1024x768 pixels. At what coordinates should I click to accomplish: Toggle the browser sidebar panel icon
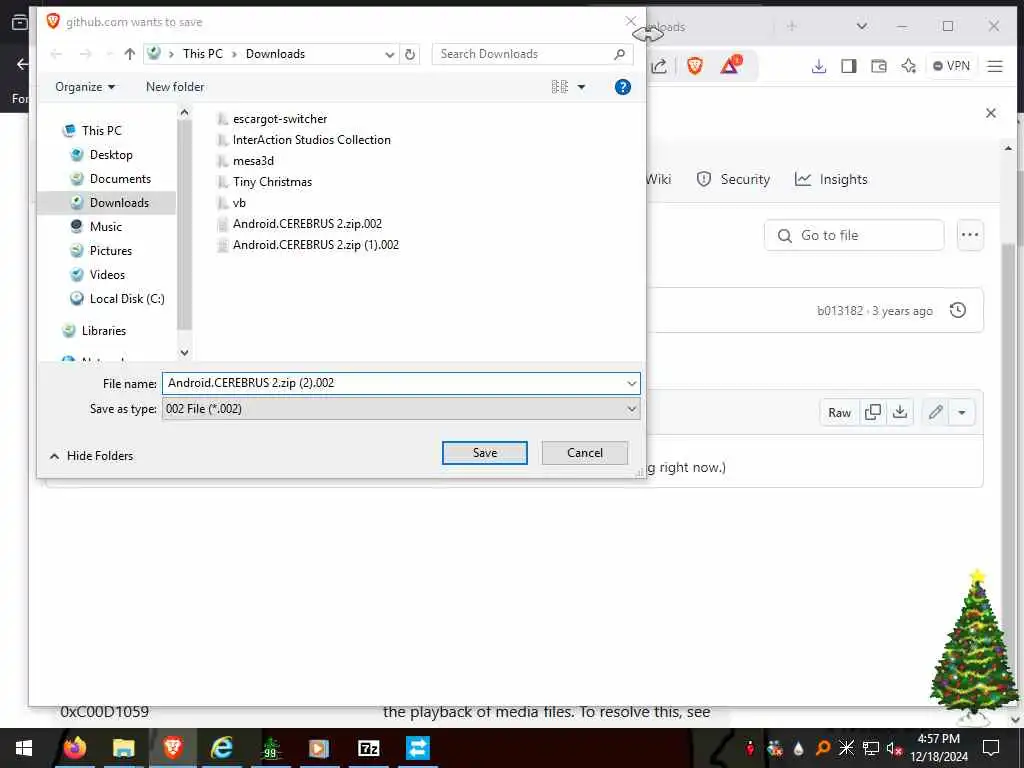(848, 66)
